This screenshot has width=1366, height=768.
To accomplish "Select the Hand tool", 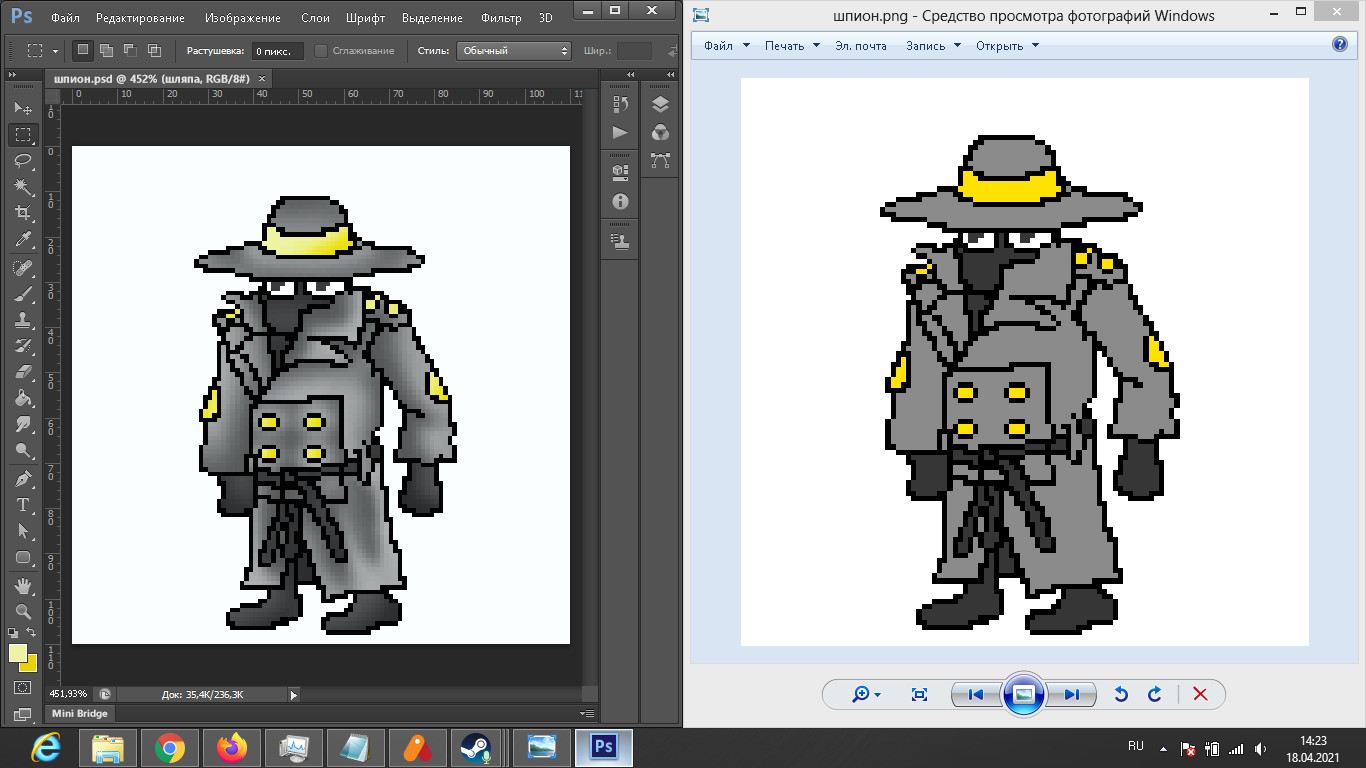I will click(x=23, y=585).
